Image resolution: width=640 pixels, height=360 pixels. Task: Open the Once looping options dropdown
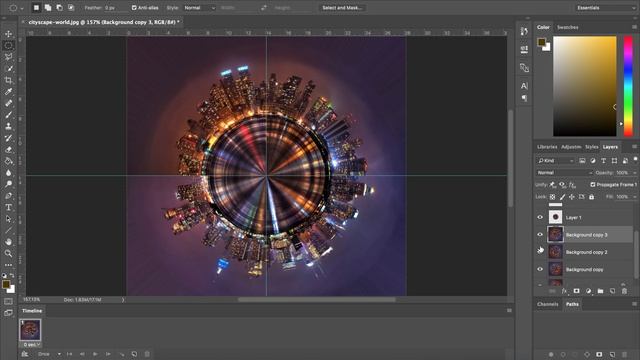point(49,354)
